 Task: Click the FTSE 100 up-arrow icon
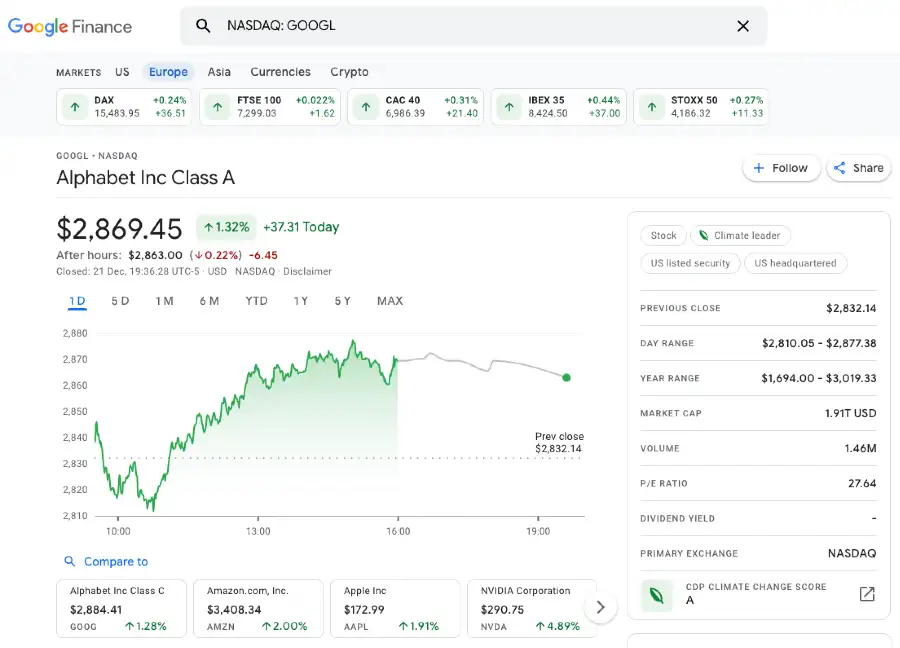[x=218, y=107]
